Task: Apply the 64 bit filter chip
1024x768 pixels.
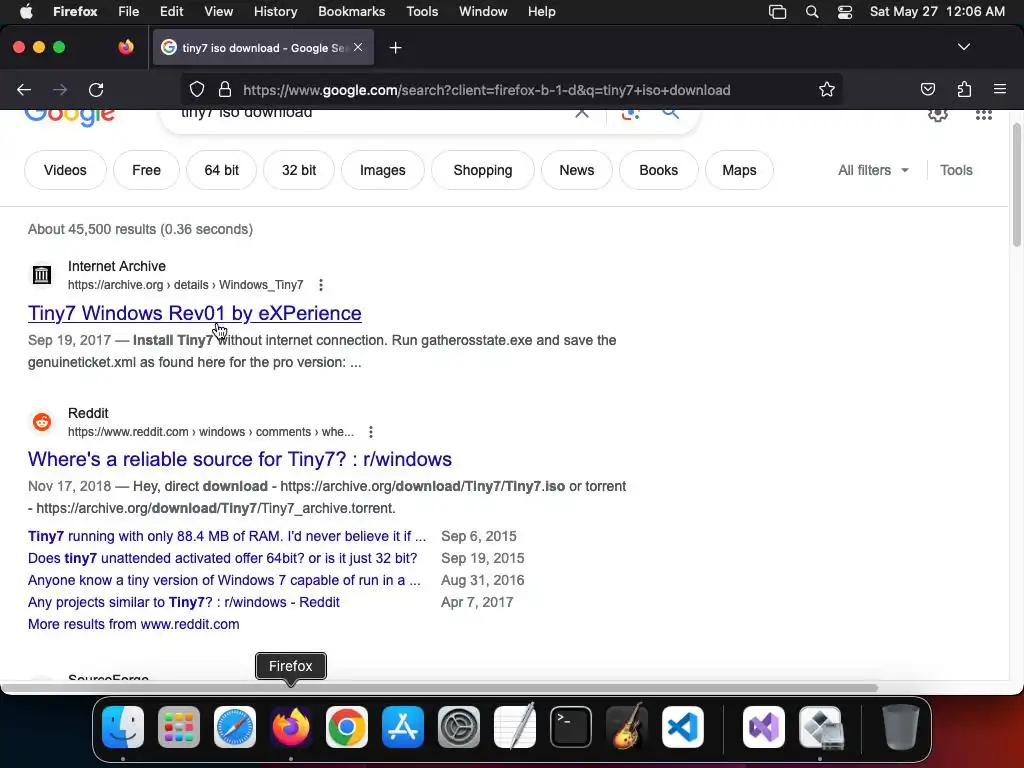Action: pyautogui.click(x=221, y=170)
